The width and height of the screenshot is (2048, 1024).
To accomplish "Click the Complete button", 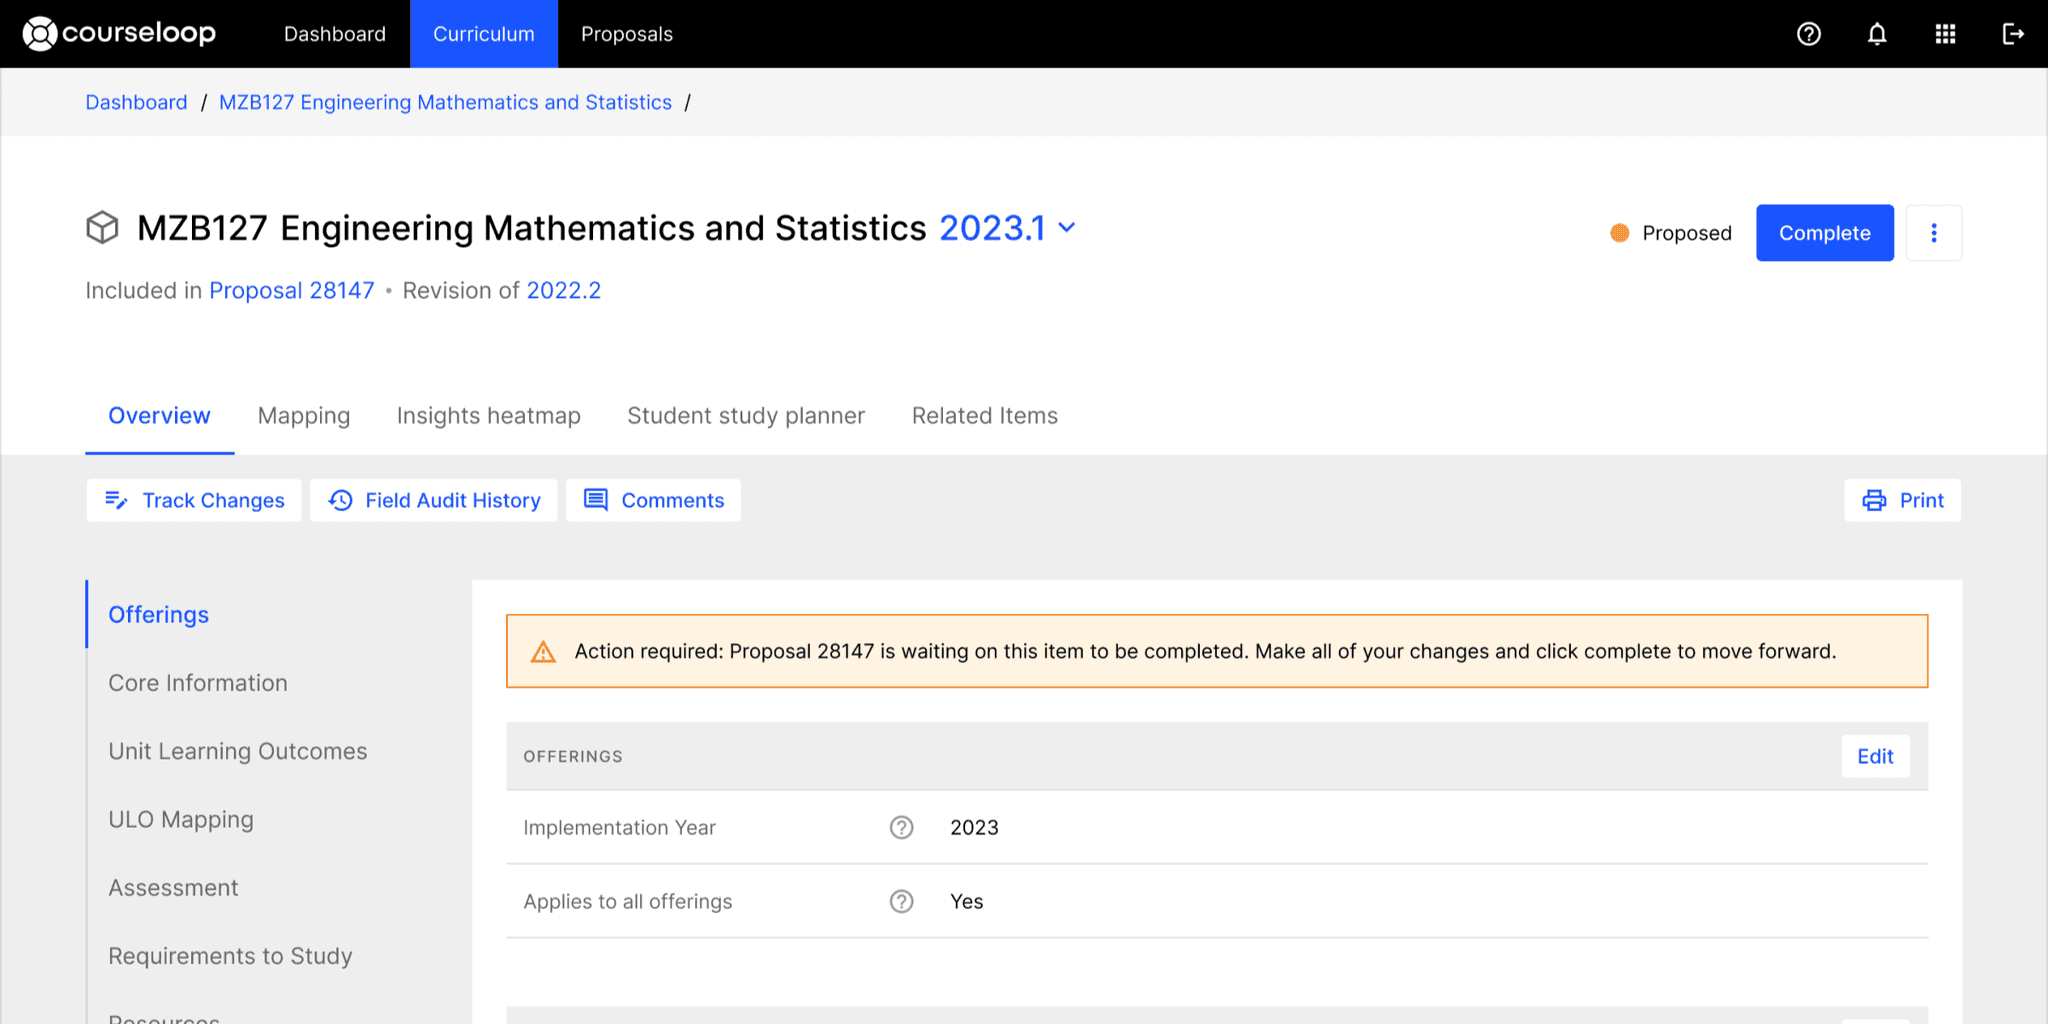I will (1824, 233).
